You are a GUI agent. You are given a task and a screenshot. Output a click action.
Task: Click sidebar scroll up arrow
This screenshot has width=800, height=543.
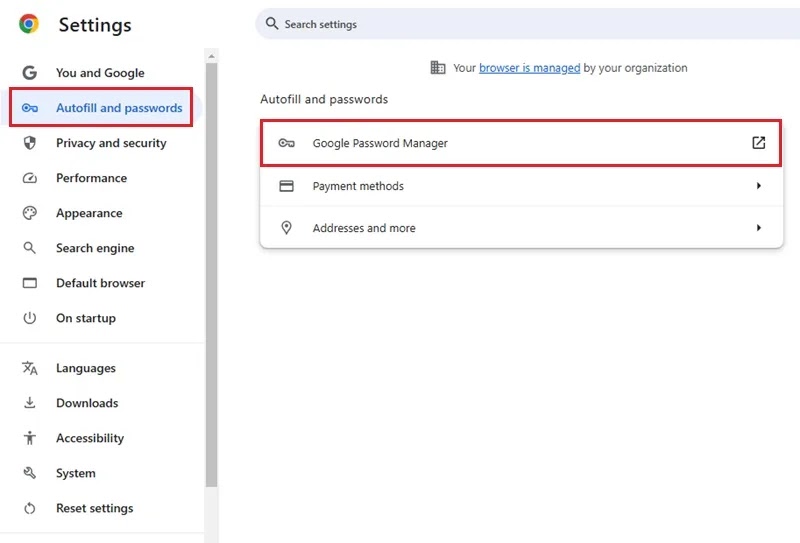[x=211, y=56]
